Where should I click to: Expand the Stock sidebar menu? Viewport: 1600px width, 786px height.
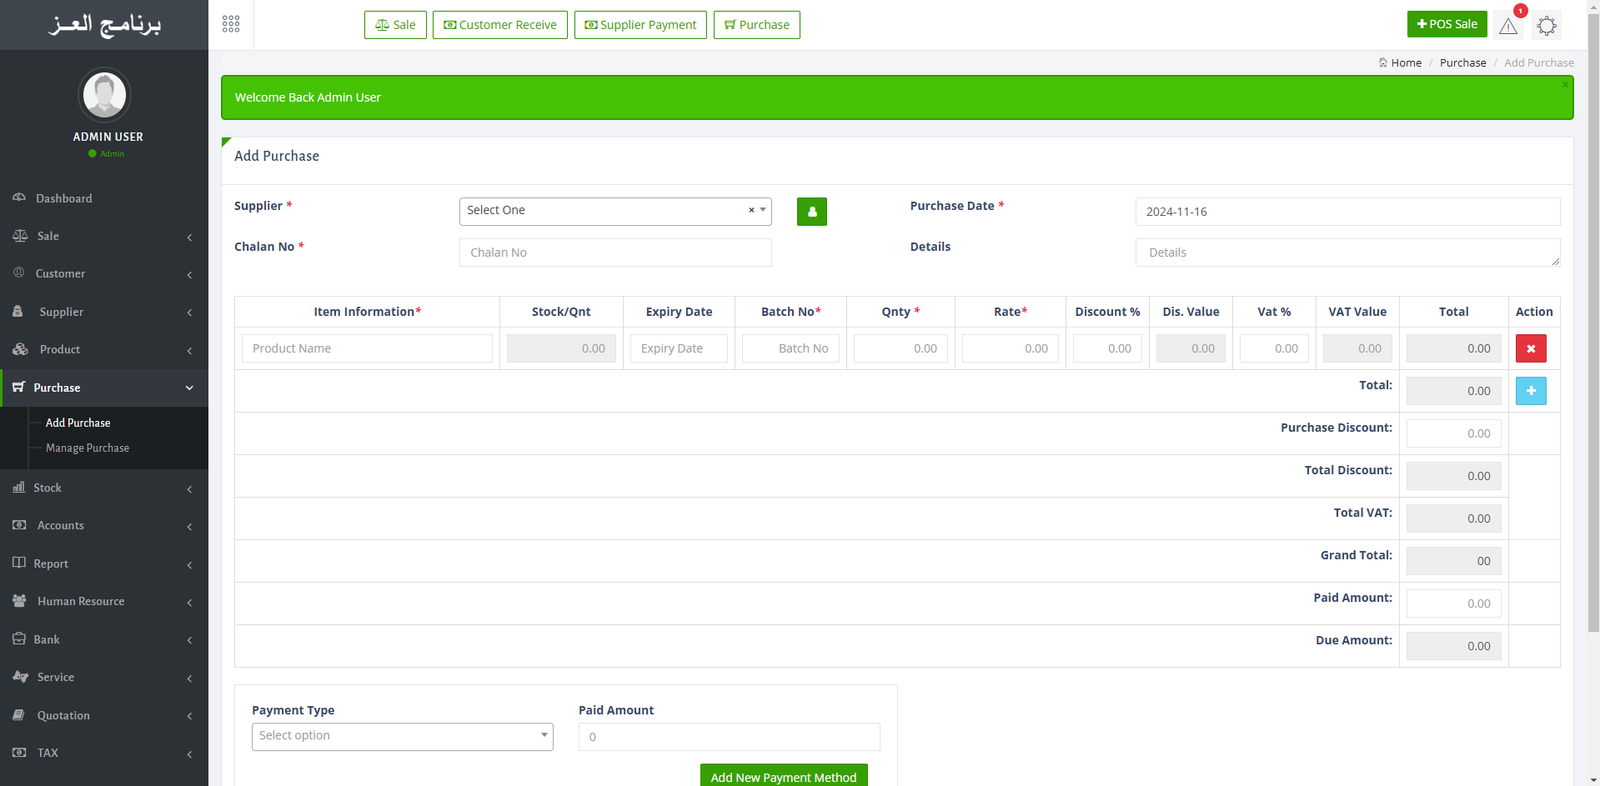coord(104,488)
